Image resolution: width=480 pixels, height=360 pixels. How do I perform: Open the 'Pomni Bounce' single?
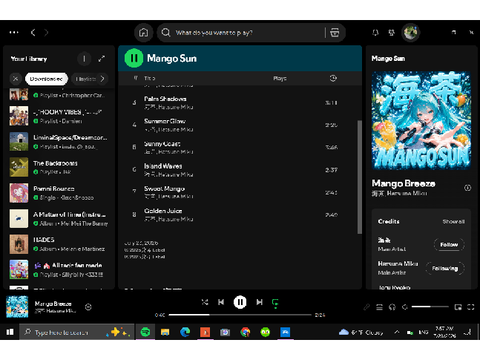pos(59,193)
